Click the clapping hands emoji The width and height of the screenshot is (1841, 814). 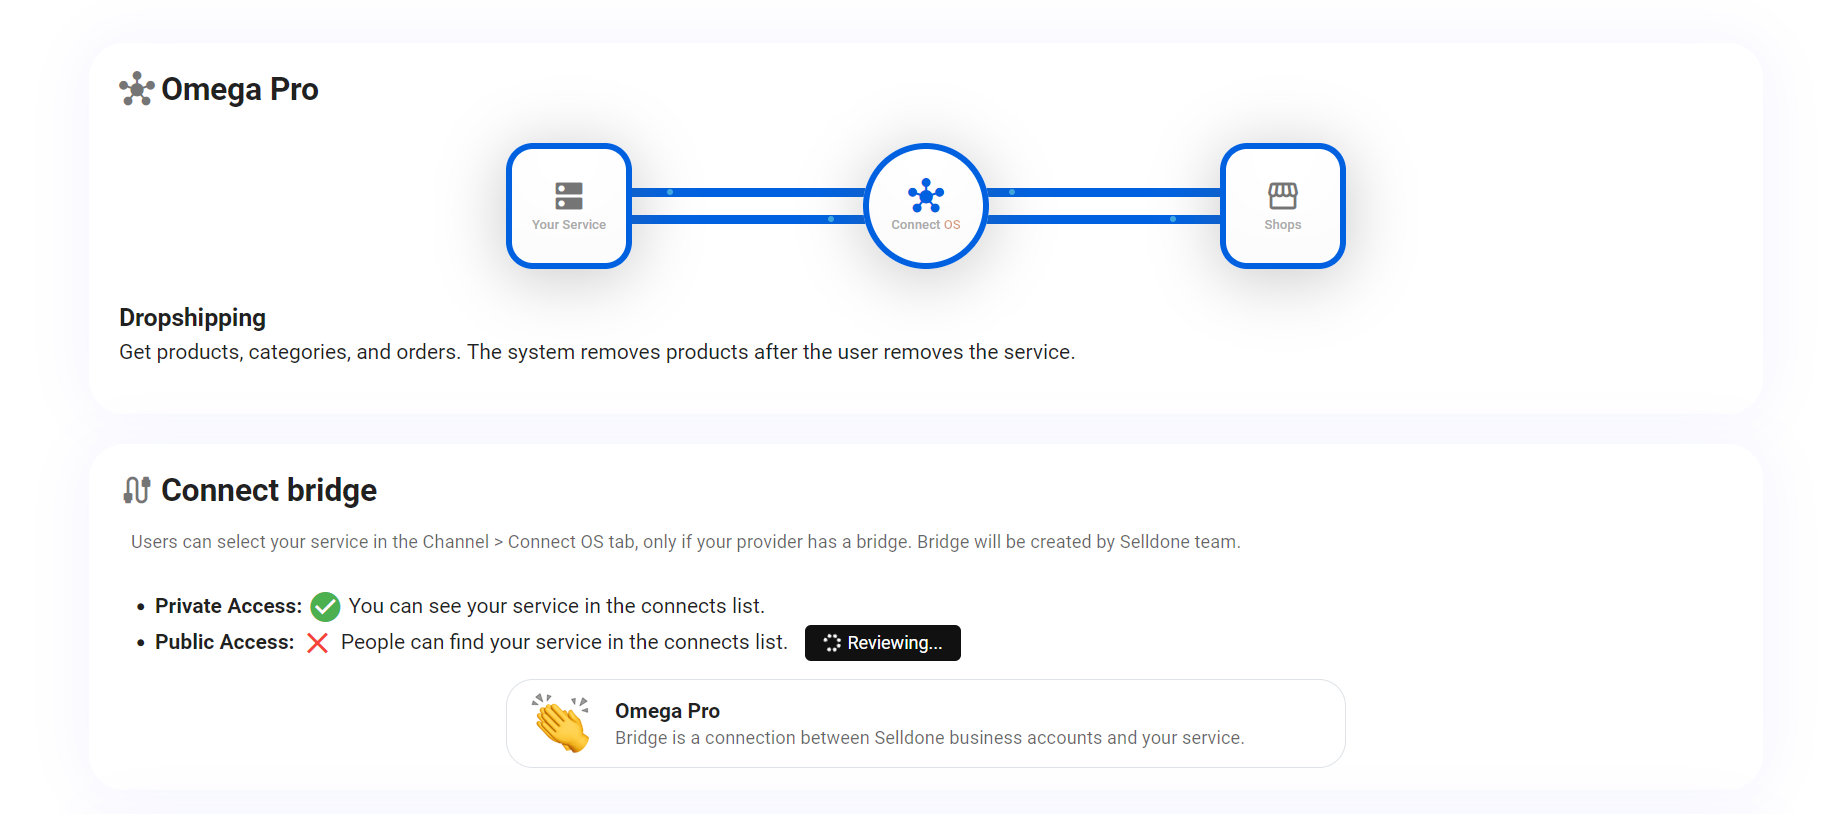(x=561, y=723)
